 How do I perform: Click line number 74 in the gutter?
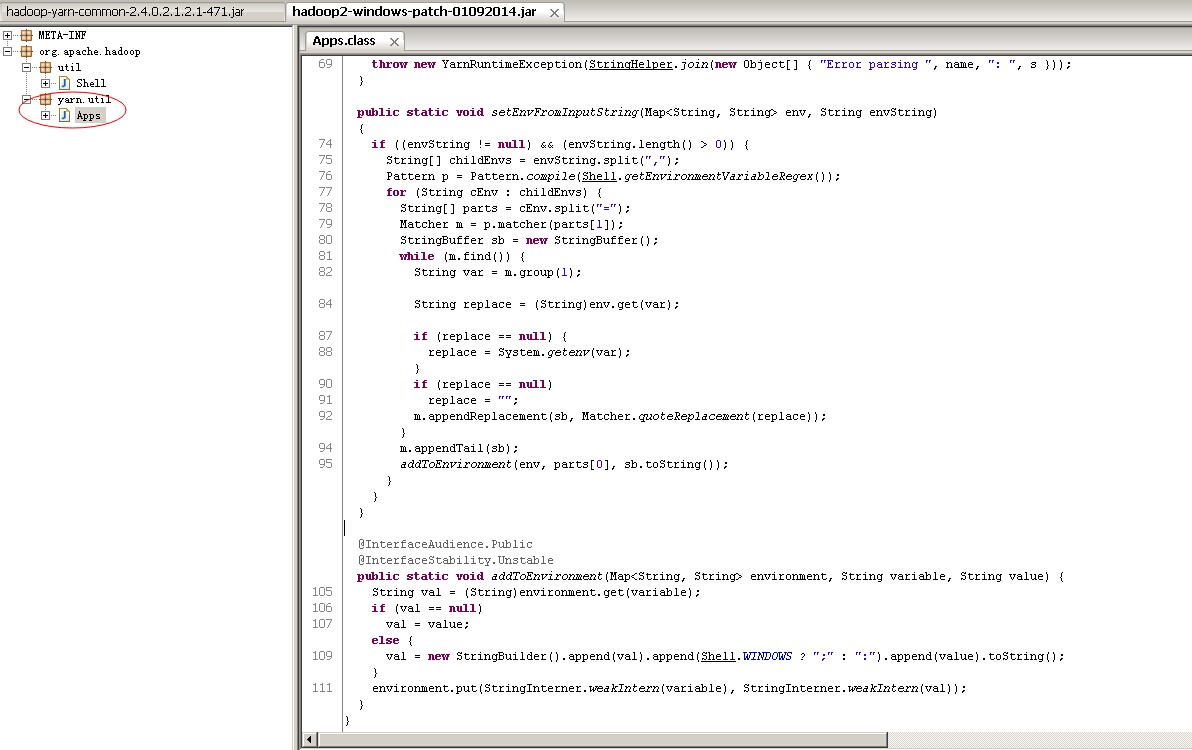point(325,144)
